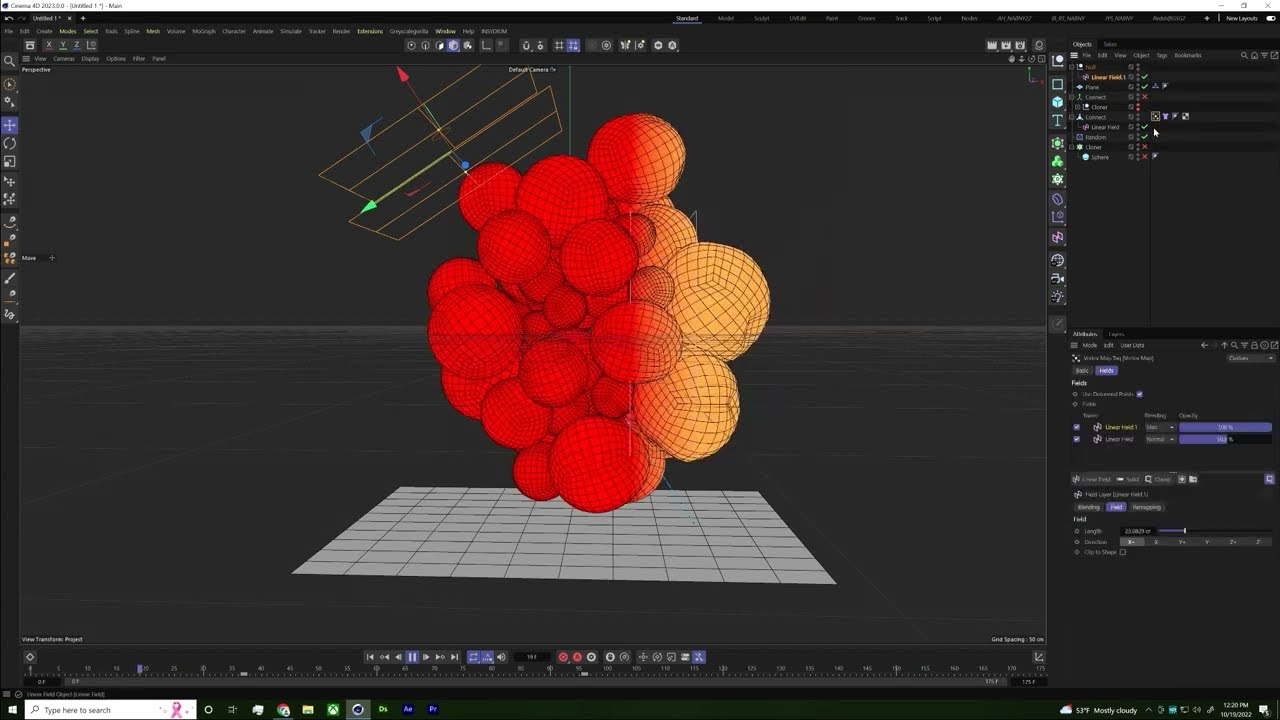Select the Scale tool in left toolbar
The height and width of the screenshot is (720, 1280).
(10, 161)
